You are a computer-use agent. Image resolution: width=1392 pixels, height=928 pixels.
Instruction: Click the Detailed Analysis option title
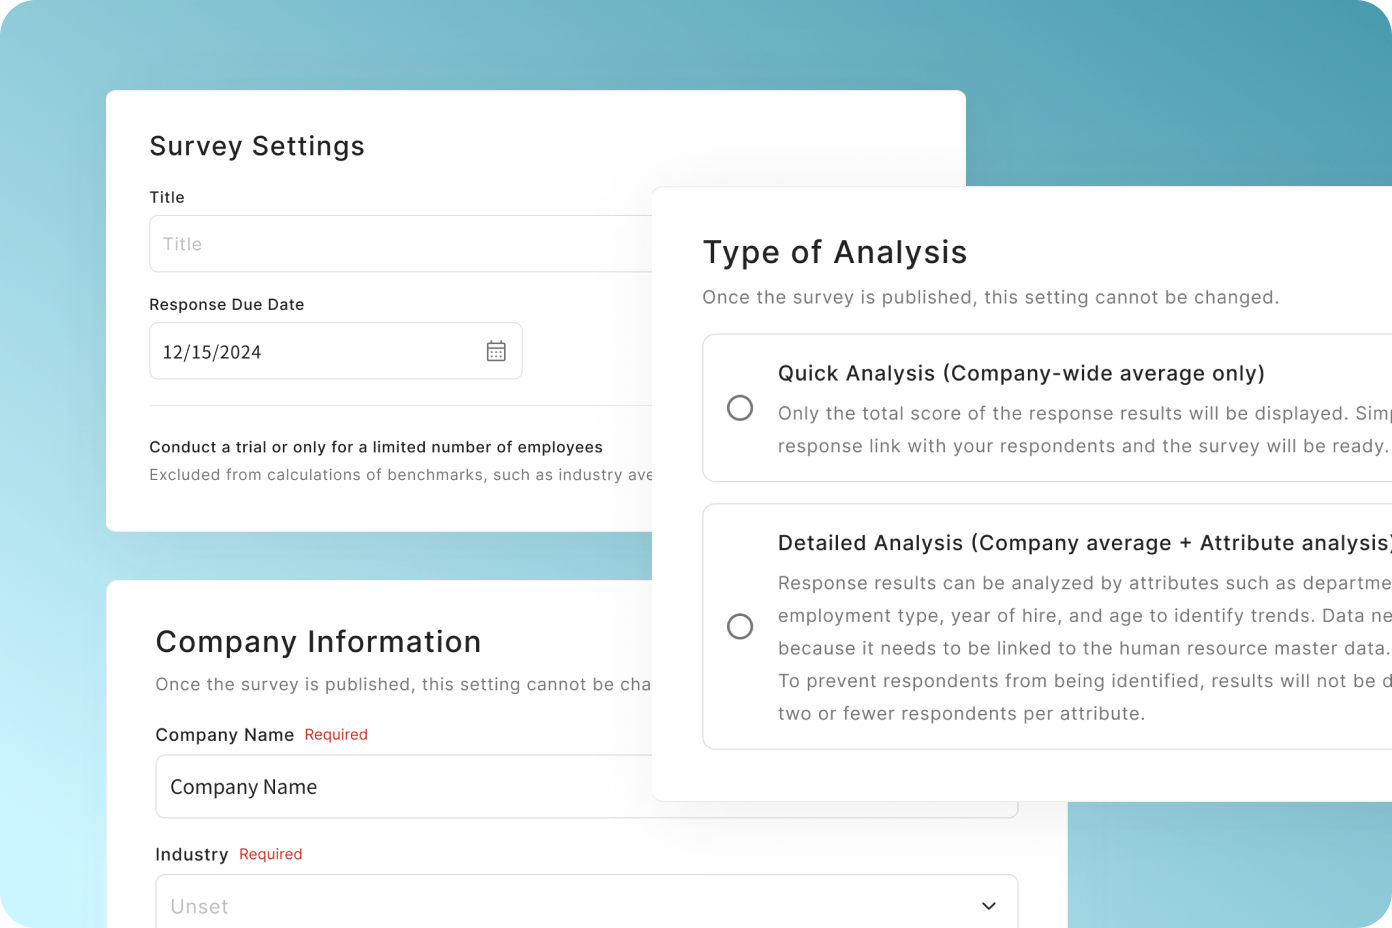point(1085,543)
